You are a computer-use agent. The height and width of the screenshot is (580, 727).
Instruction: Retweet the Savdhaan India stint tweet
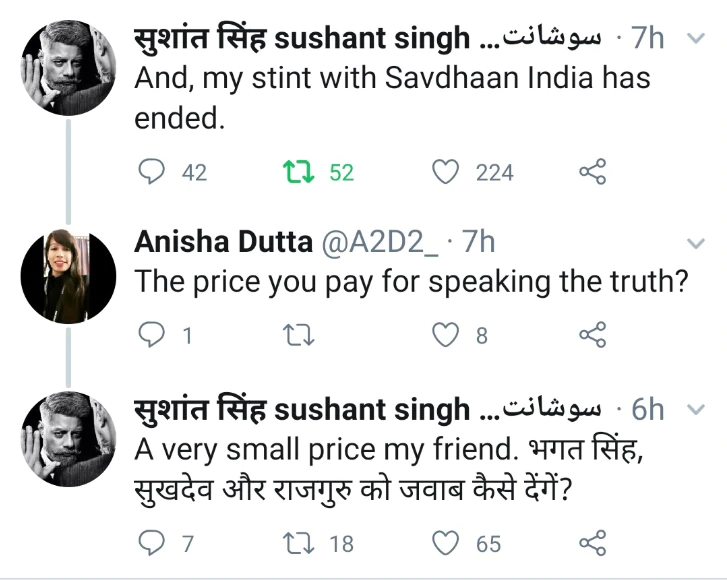294,172
